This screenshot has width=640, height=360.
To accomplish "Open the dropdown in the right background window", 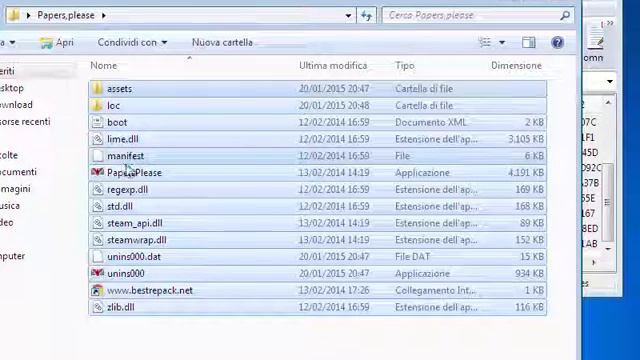I will pyautogui.click(x=610, y=81).
